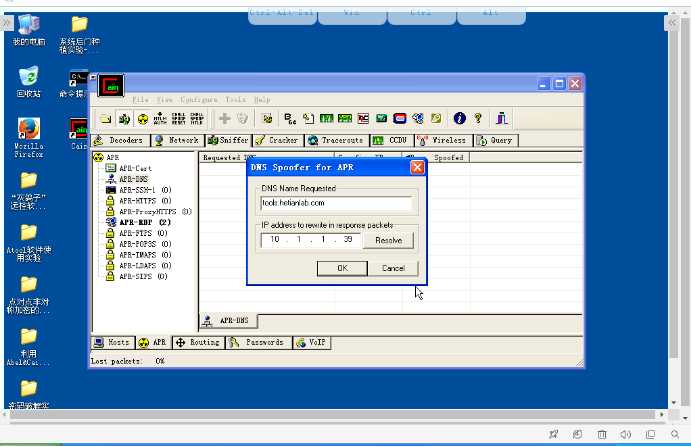Image resolution: width=691 pixels, height=447 pixels.
Task: Click the blue info About icon
Action: (x=460, y=118)
